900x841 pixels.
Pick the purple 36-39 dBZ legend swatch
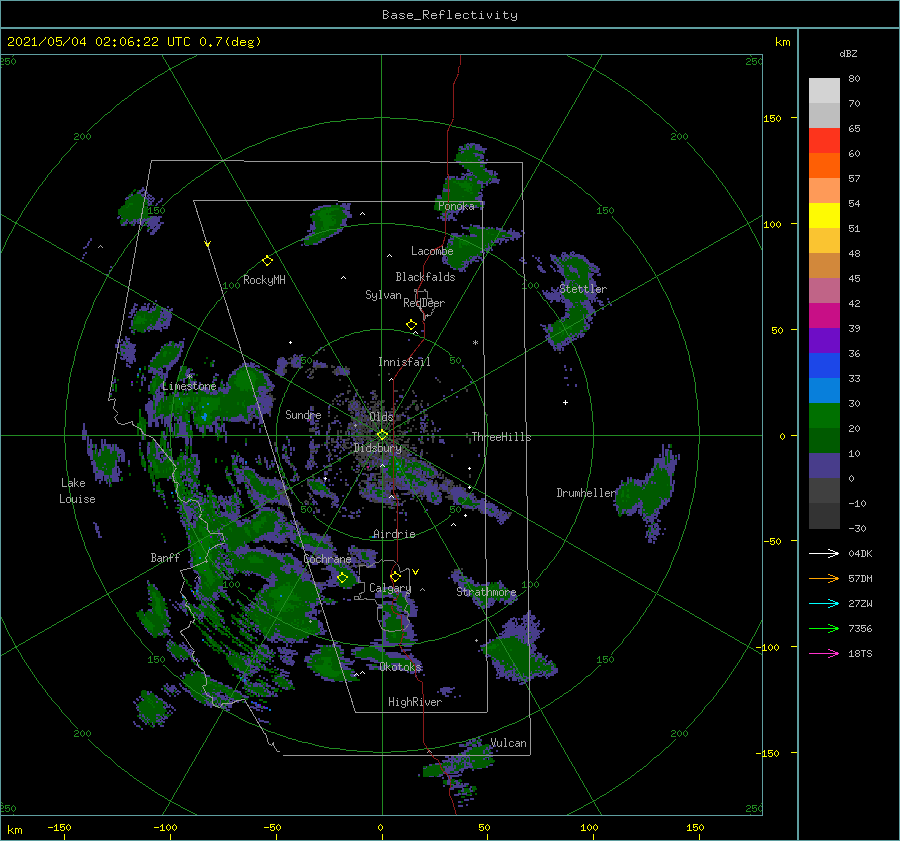(824, 341)
